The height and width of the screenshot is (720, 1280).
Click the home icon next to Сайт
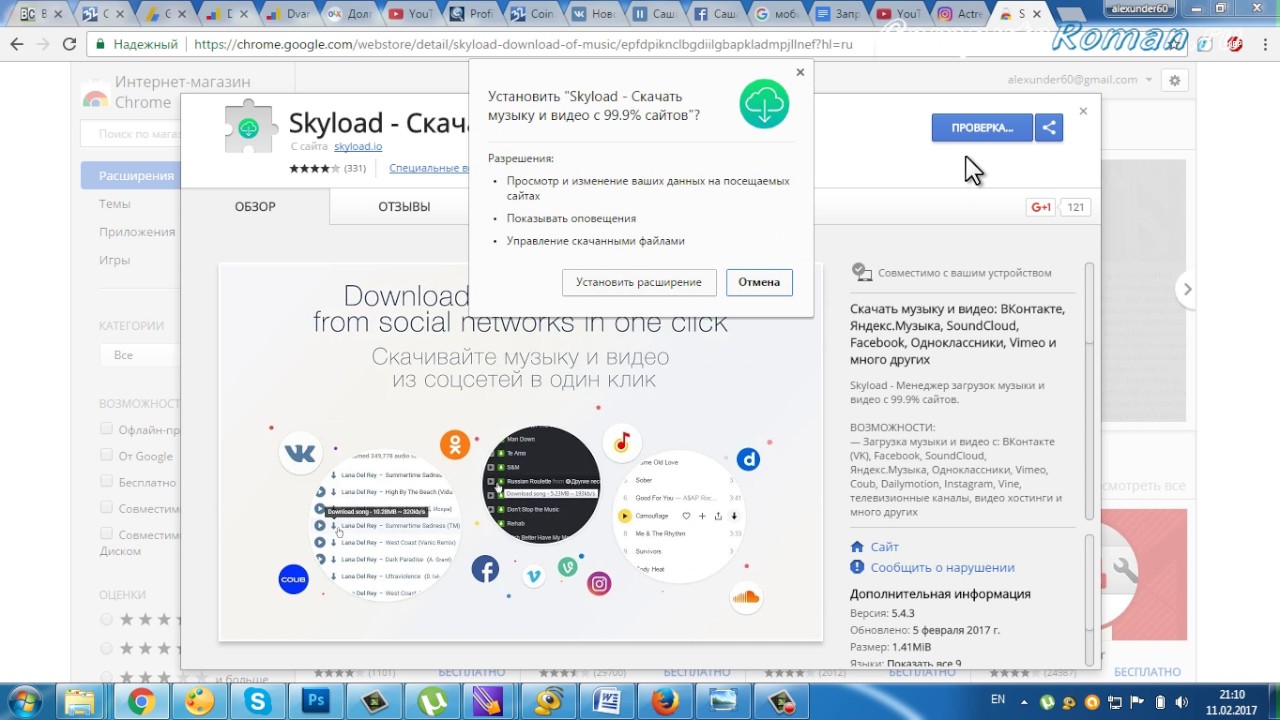(857, 547)
